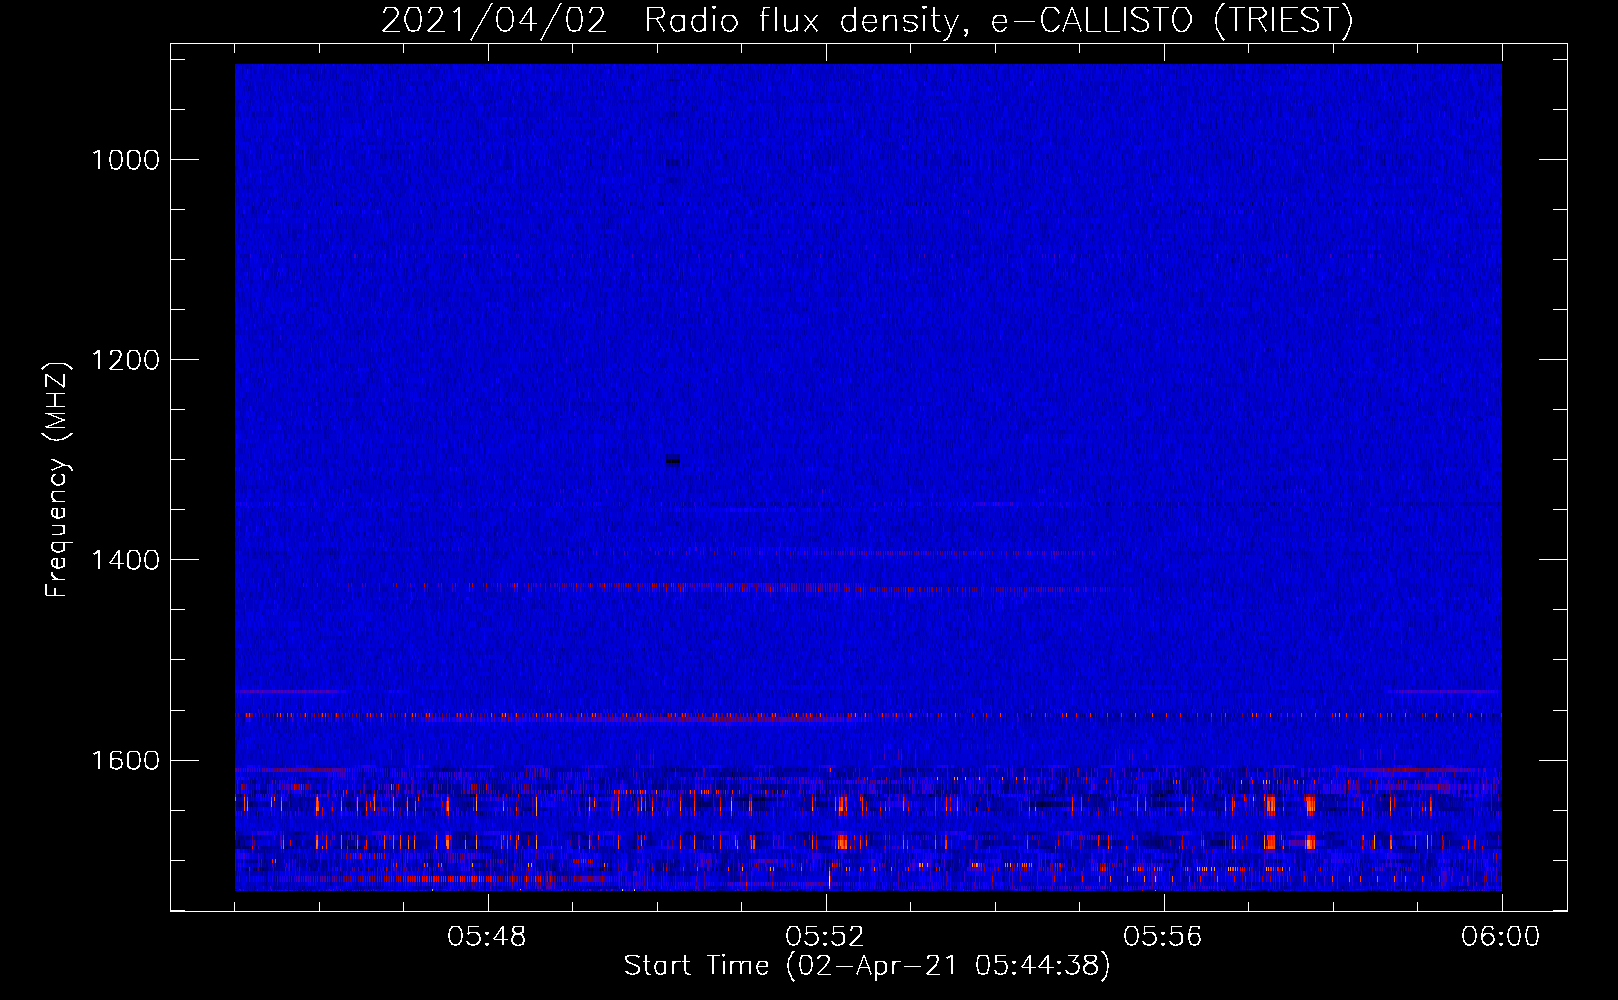Click the 05:52 time tick label
Screen dimensions: 1618x1000
tap(825, 937)
